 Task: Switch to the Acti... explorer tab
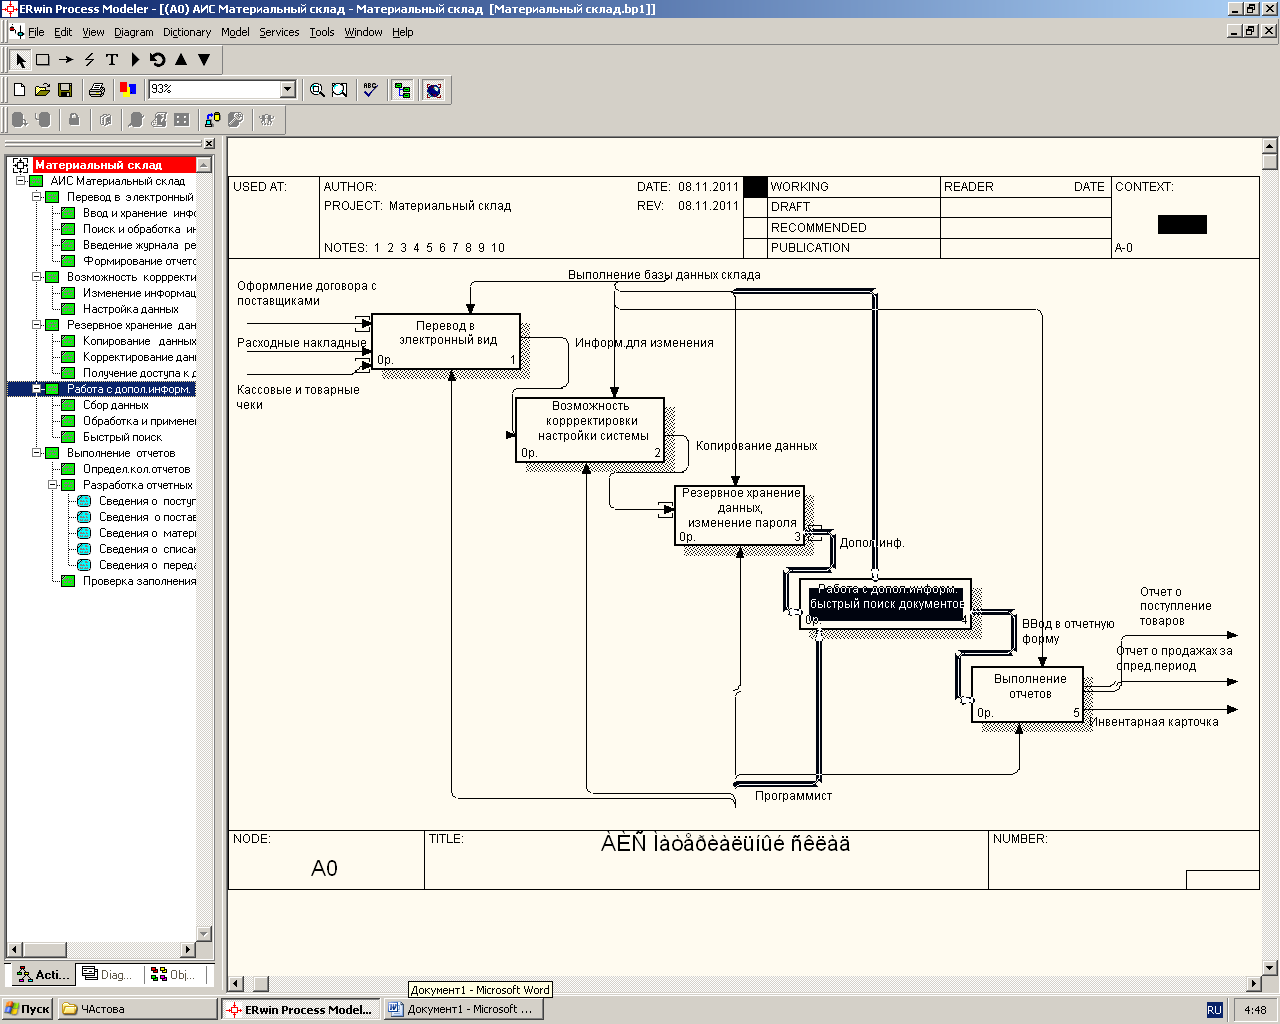coord(42,974)
